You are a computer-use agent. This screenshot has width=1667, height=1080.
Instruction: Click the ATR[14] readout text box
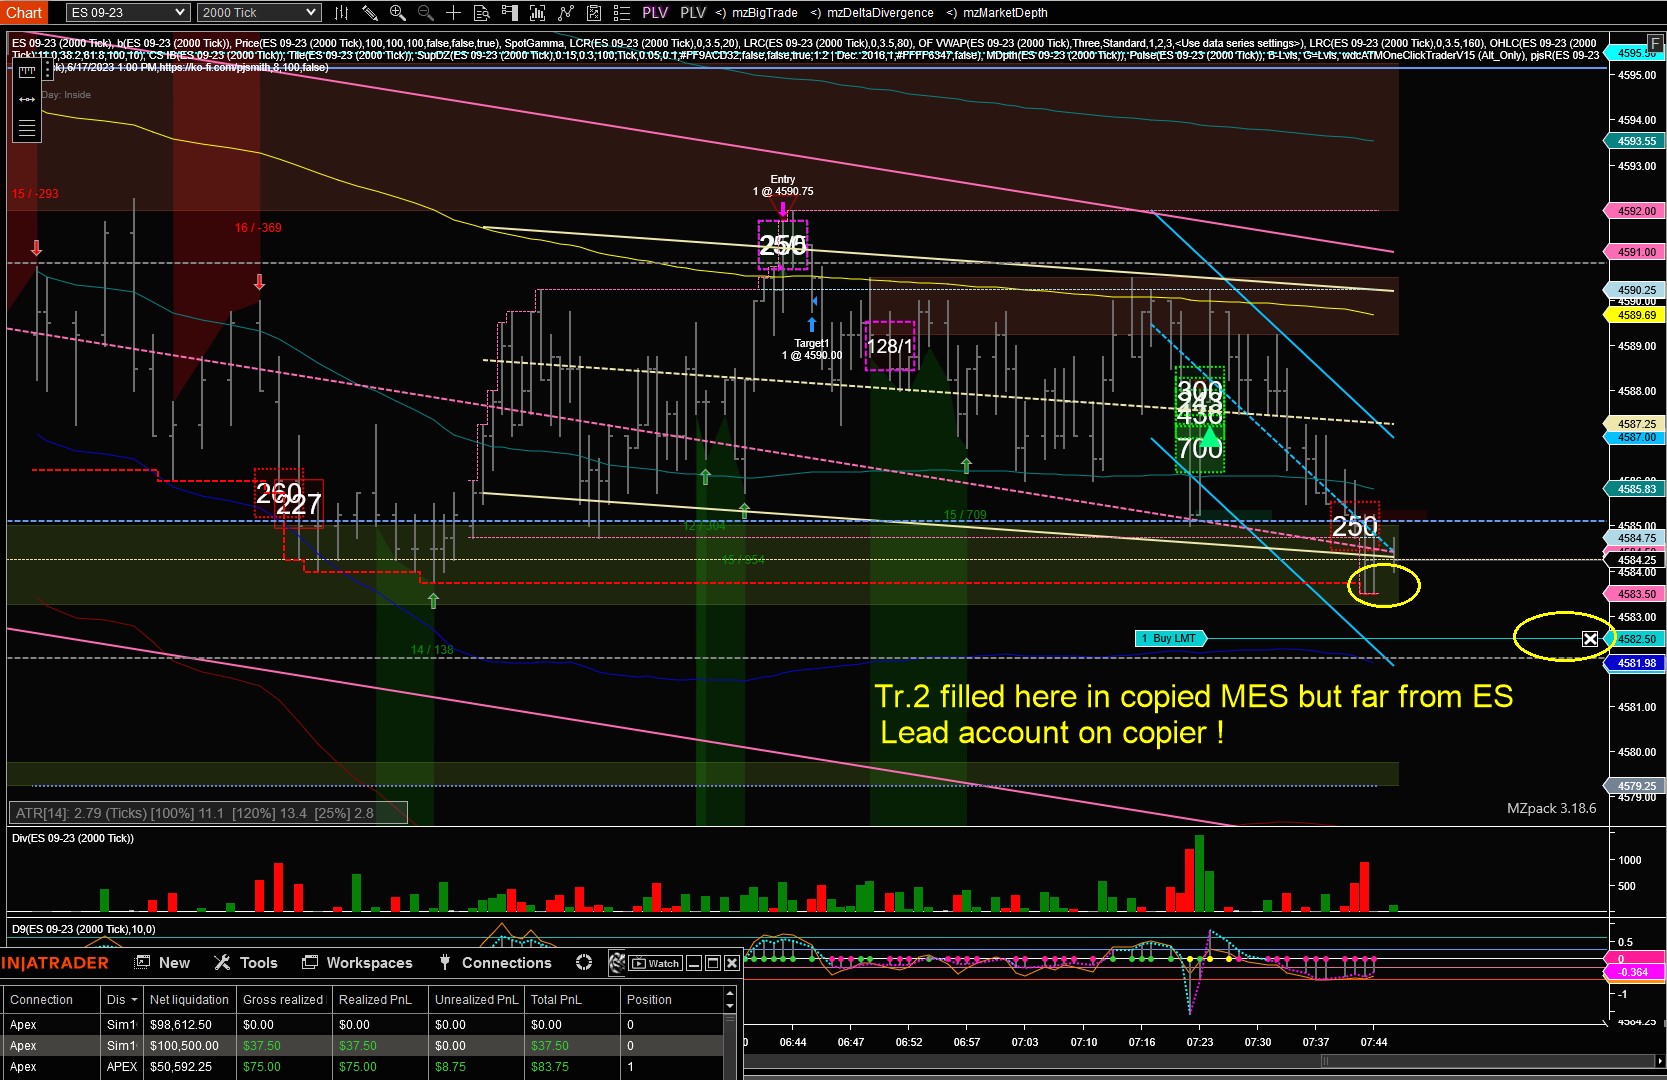[x=208, y=813]
